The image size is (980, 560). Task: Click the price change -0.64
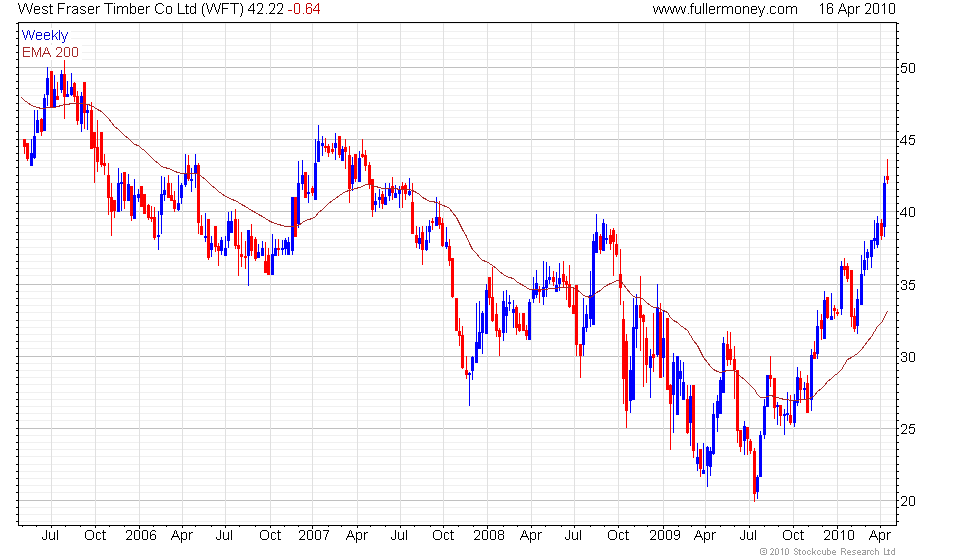(304, 9)
